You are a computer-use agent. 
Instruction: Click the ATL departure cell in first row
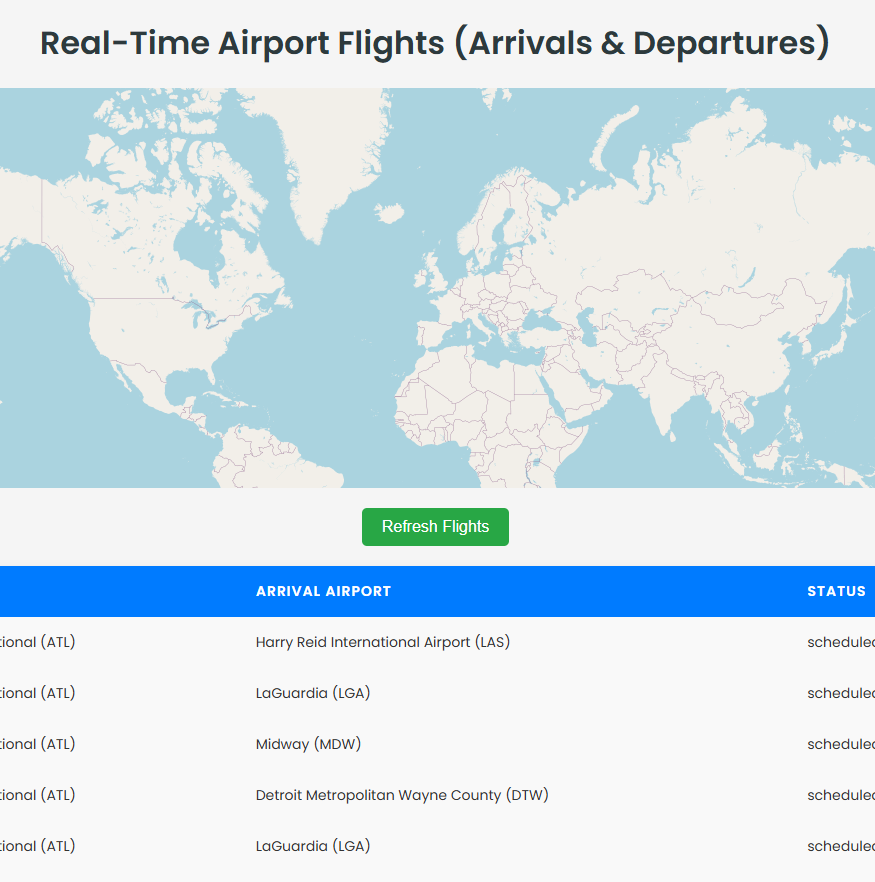(x=38, y=642)
